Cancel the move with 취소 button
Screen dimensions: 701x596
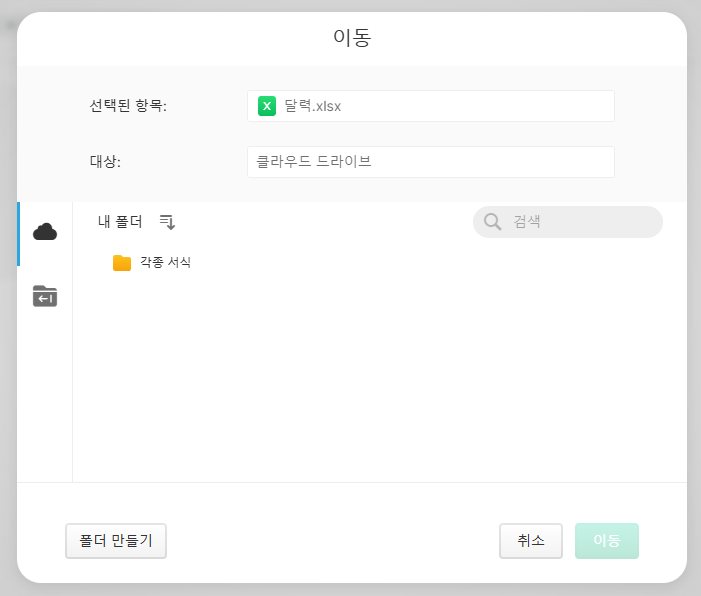(x=531, y=541)
